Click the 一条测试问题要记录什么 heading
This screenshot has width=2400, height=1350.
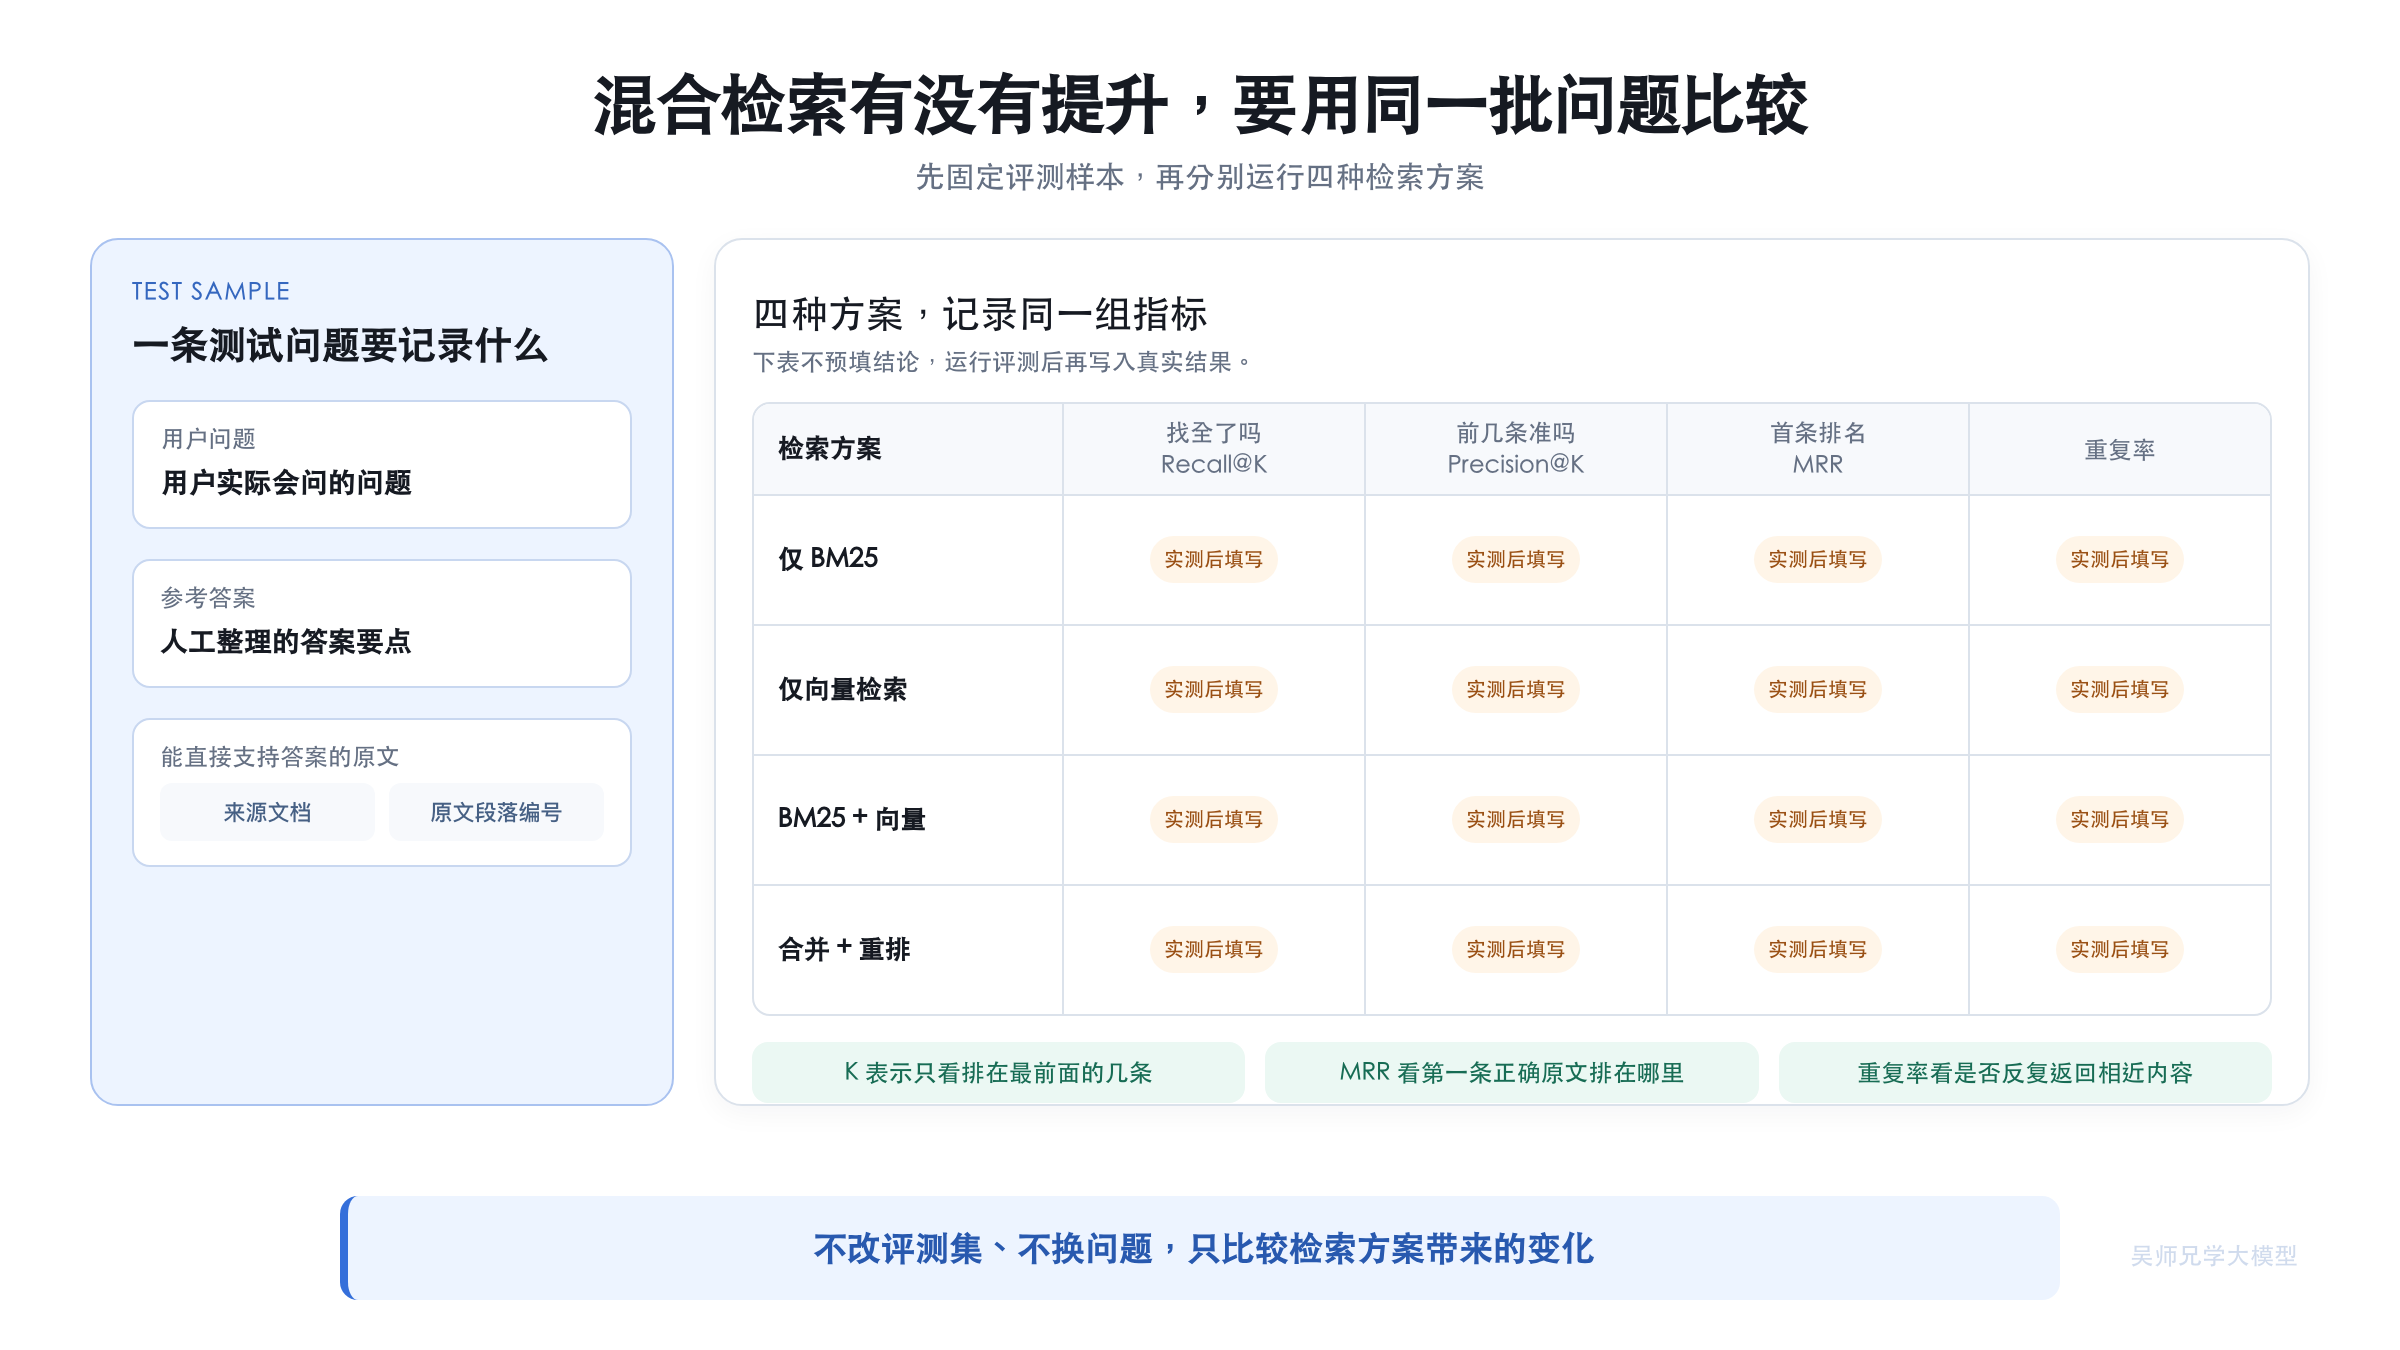pos(340,346)
